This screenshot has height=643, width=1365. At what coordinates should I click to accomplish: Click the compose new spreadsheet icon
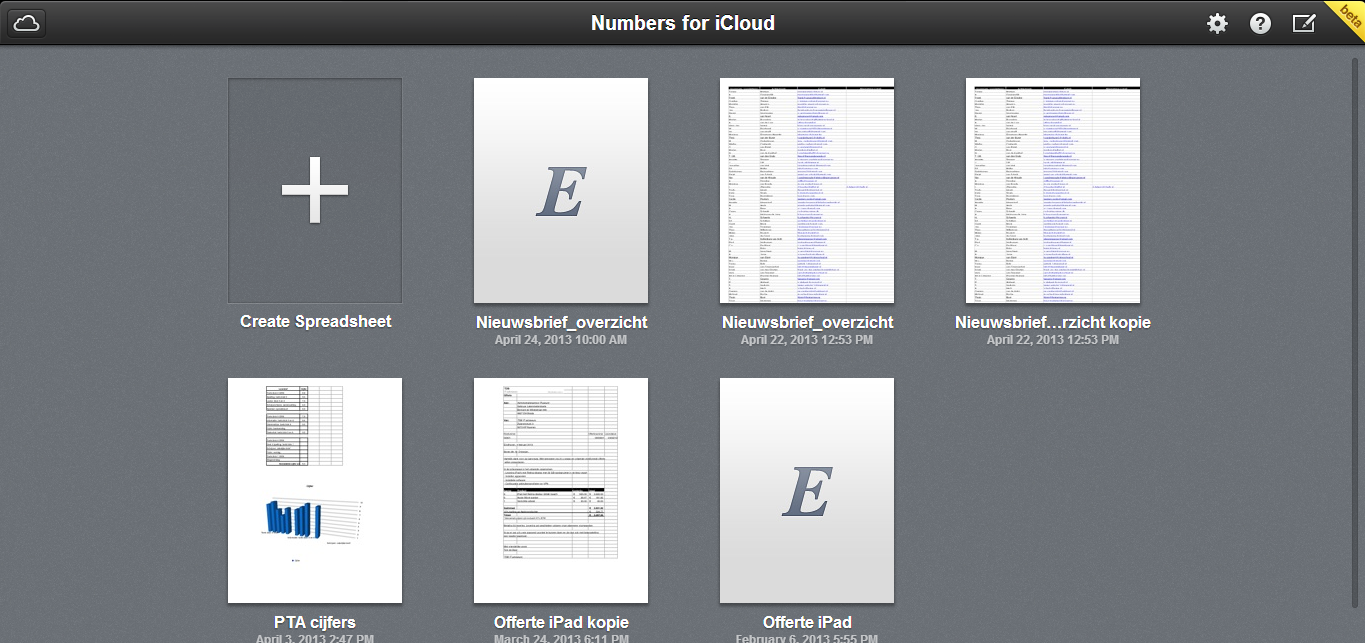click(1304, 23)
